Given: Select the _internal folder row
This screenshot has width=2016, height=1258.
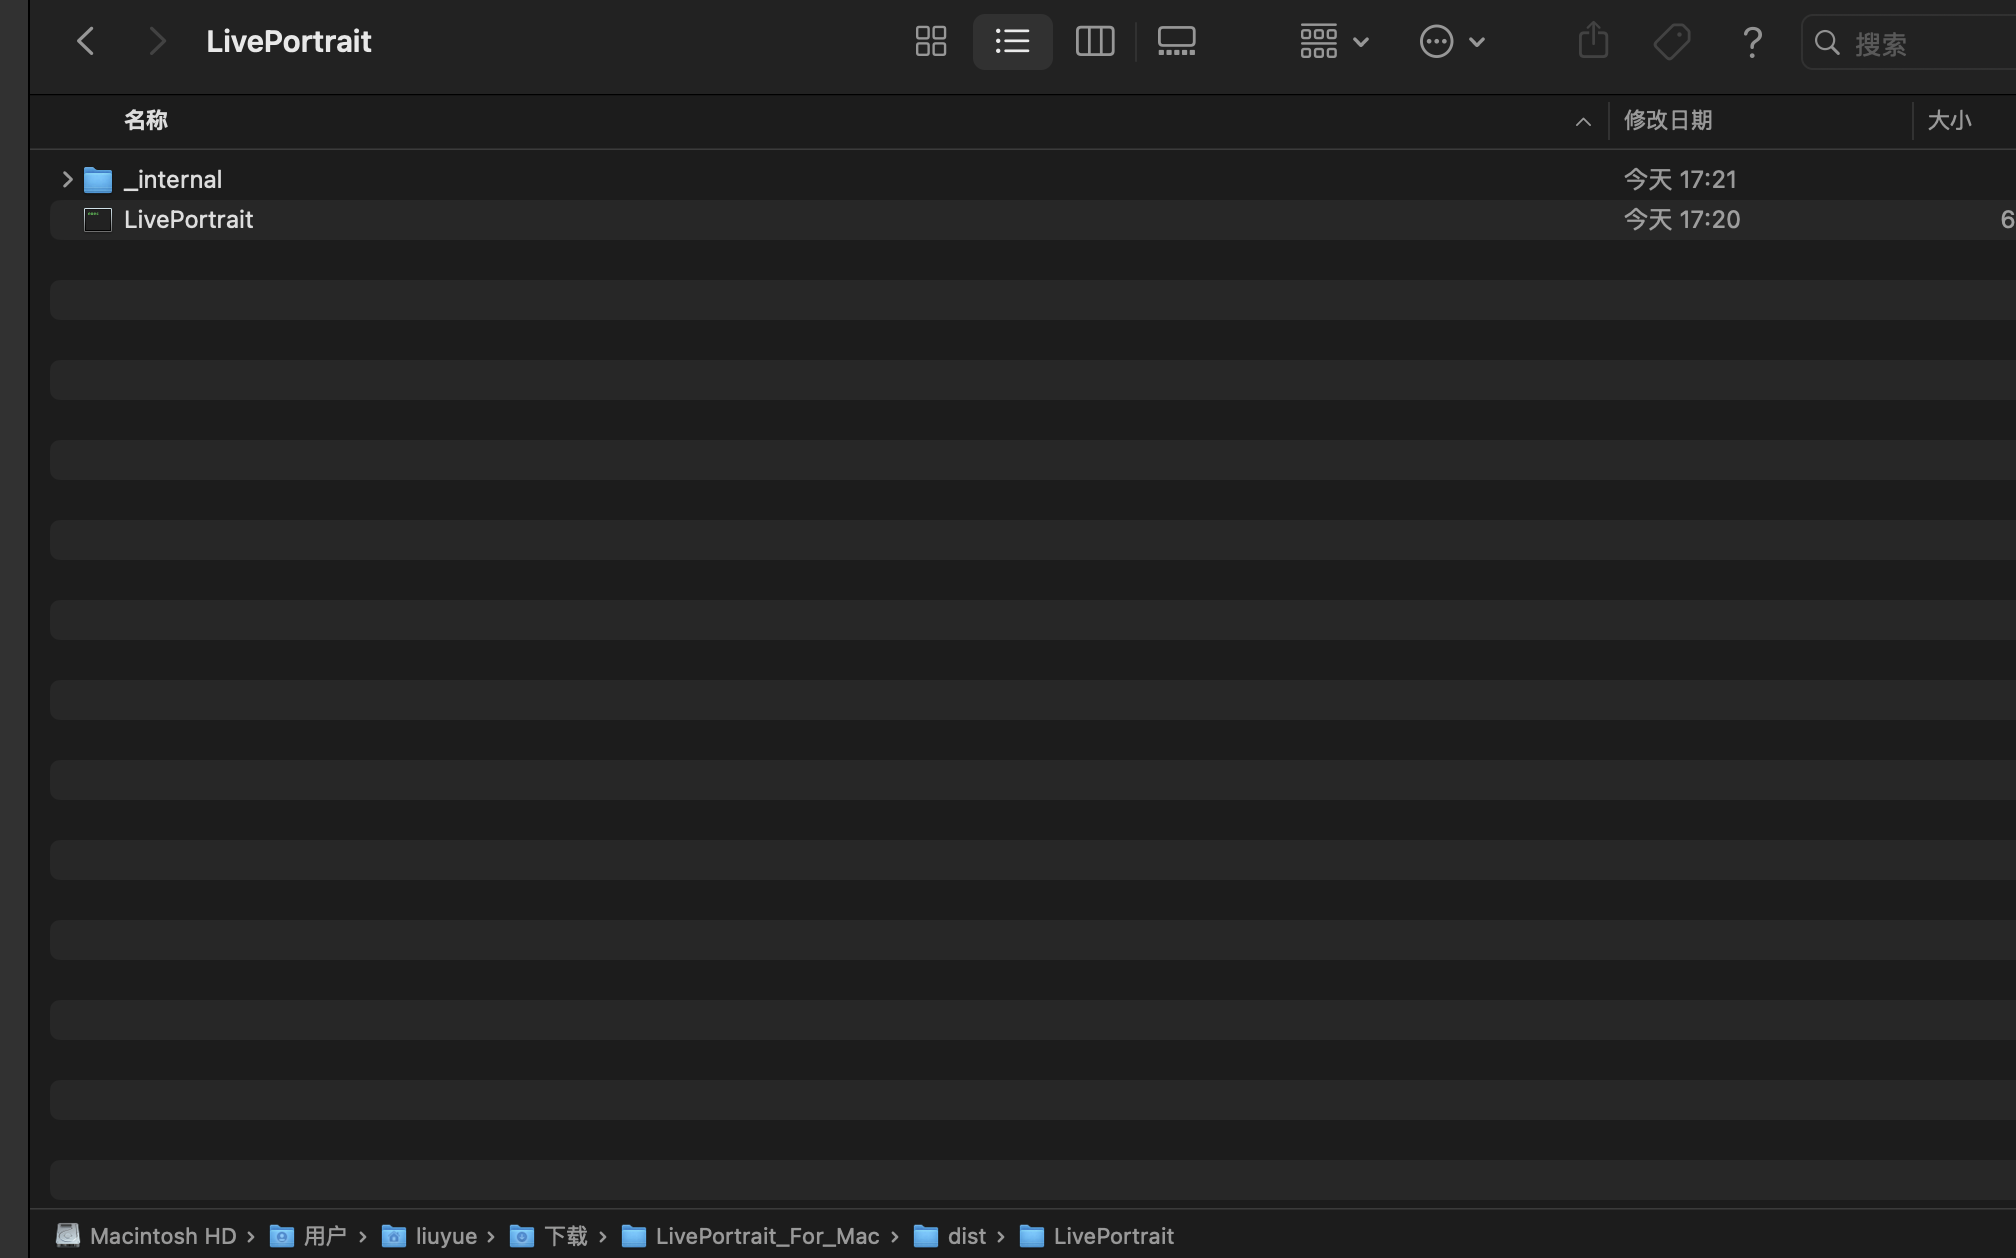Looking at the screenshot, I should pos(174,180).
